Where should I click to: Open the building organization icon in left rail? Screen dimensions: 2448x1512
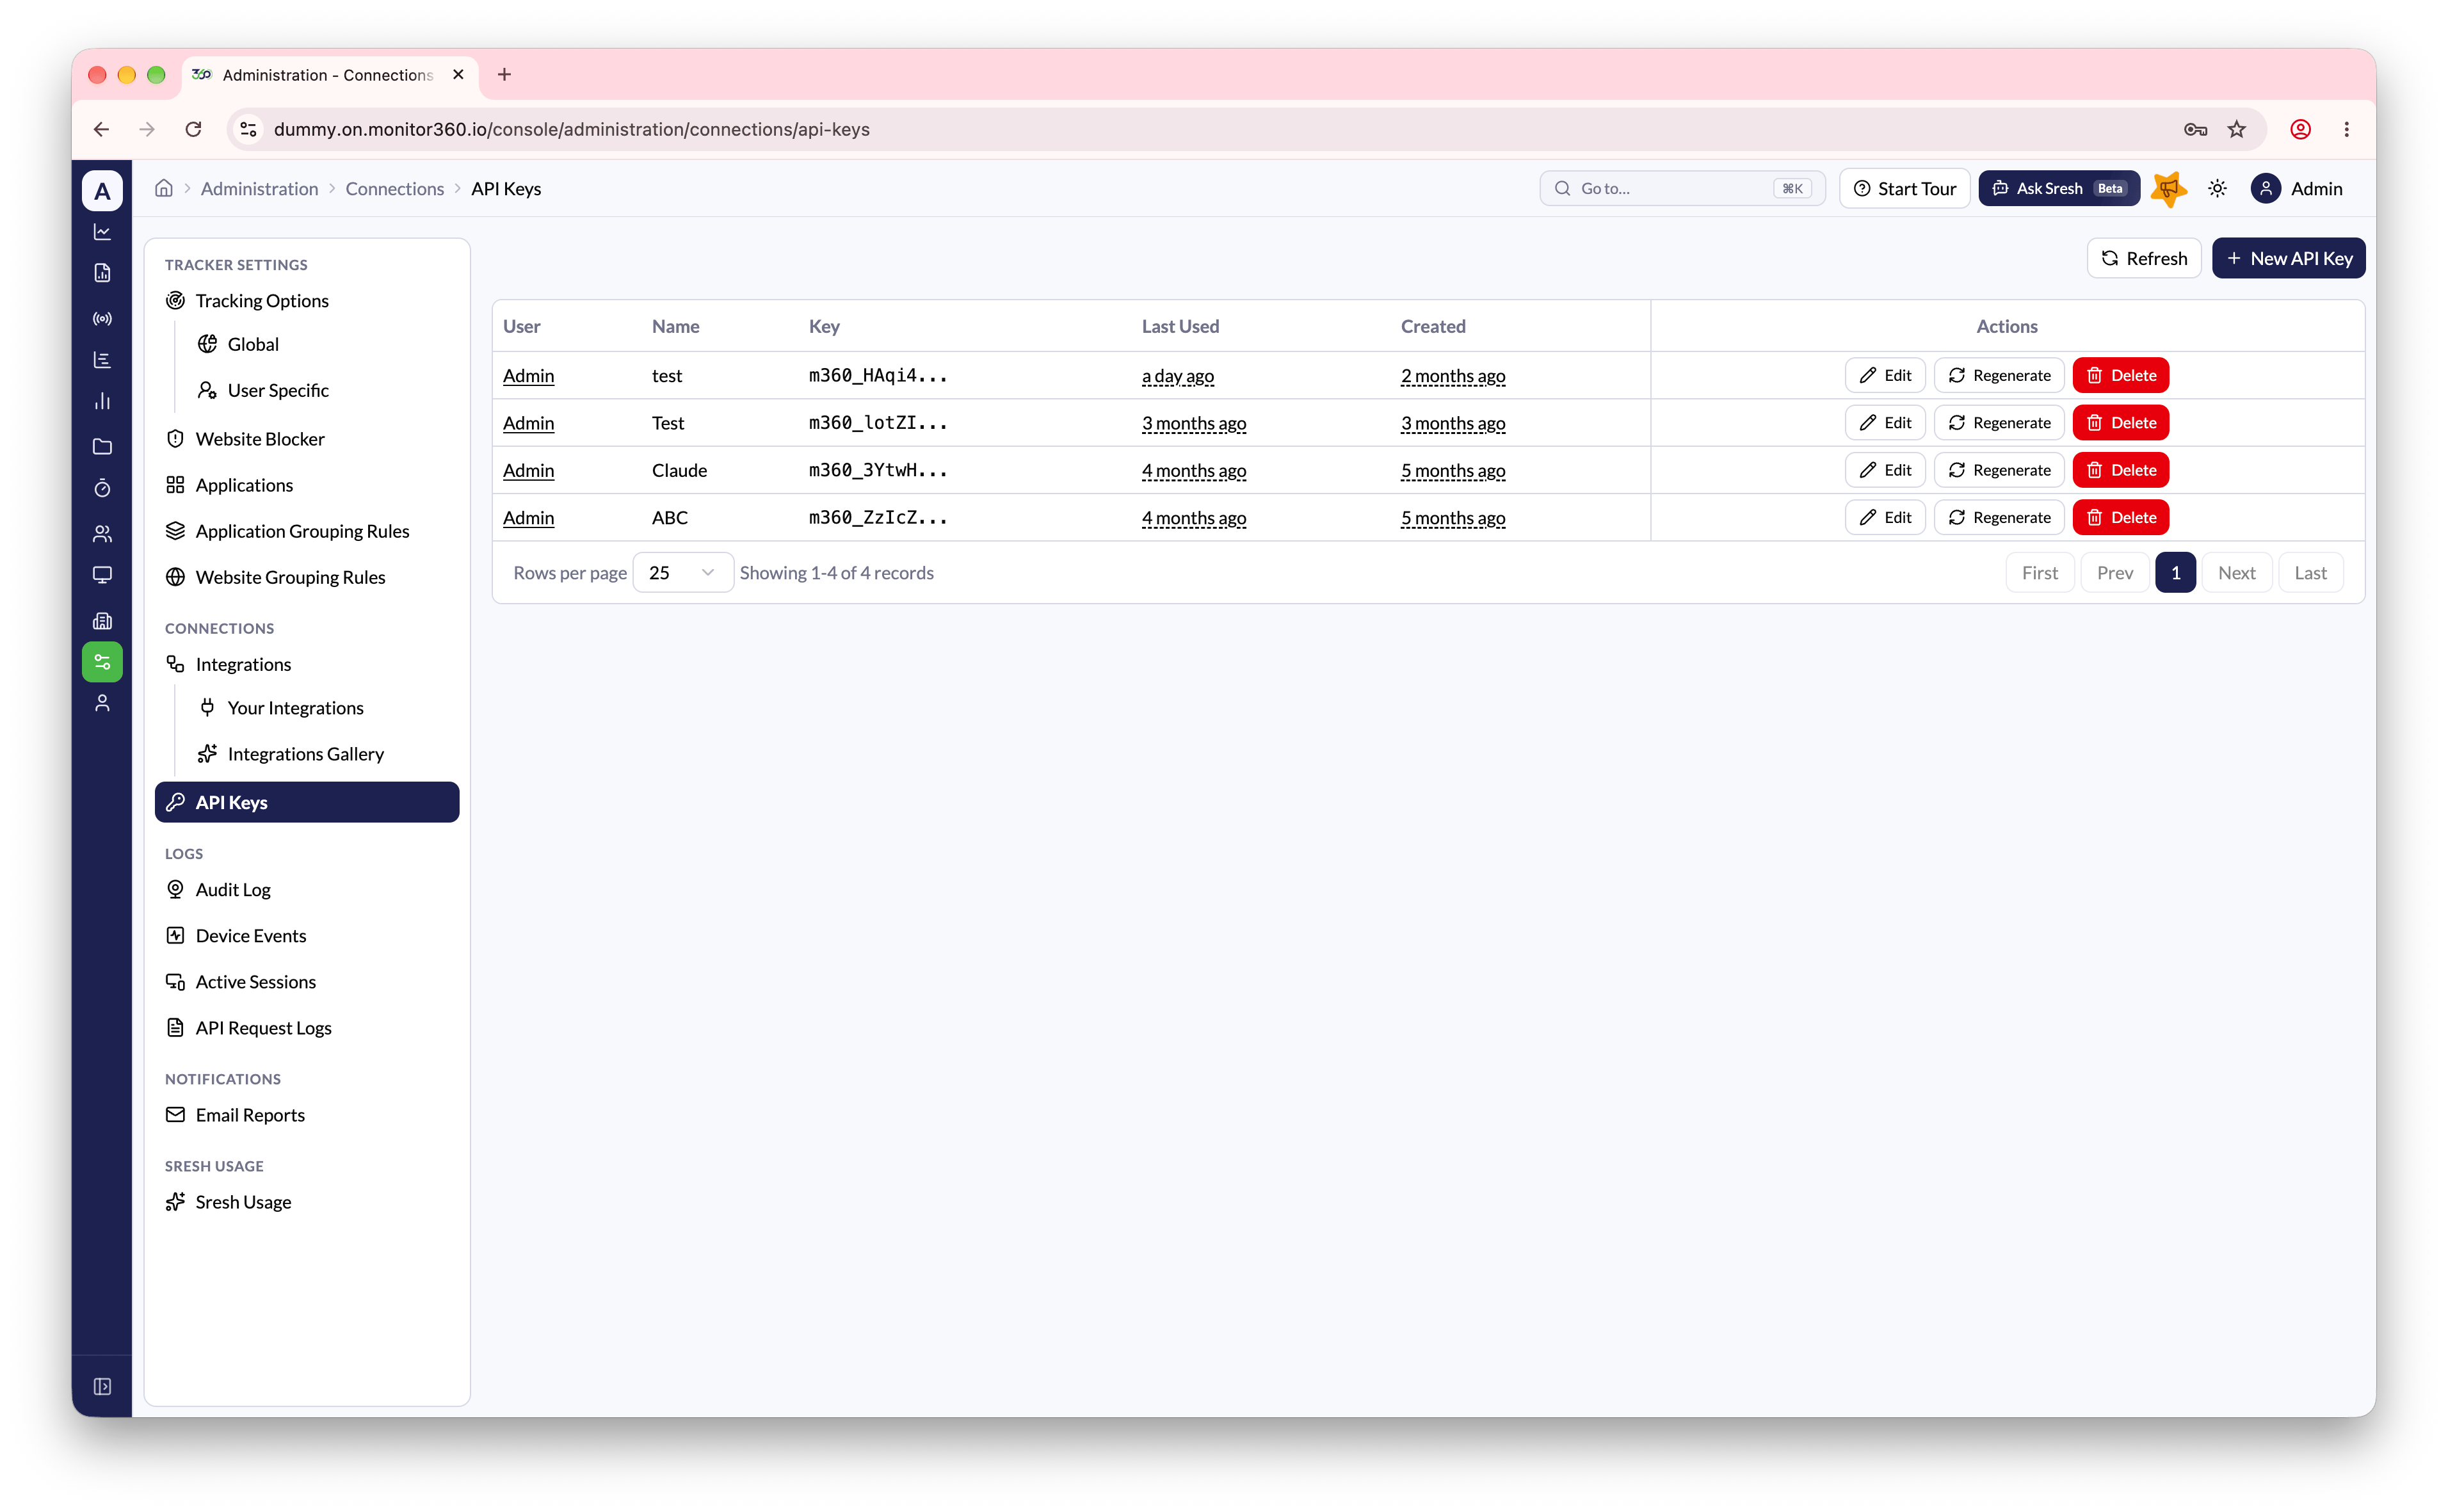(x=102, y=621)
